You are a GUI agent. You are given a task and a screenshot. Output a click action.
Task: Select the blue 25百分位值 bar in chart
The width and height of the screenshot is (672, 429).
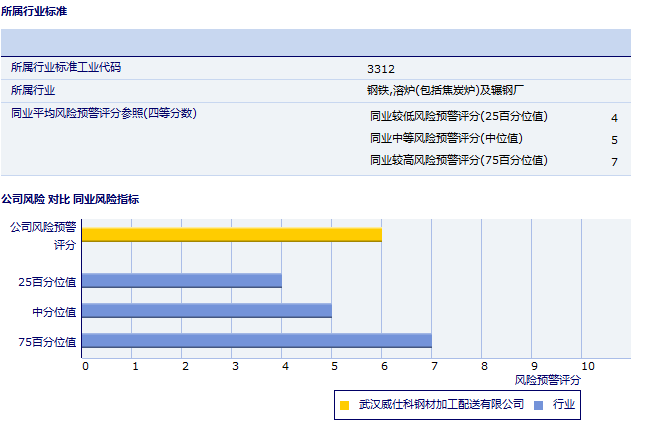tap(181, 281)
